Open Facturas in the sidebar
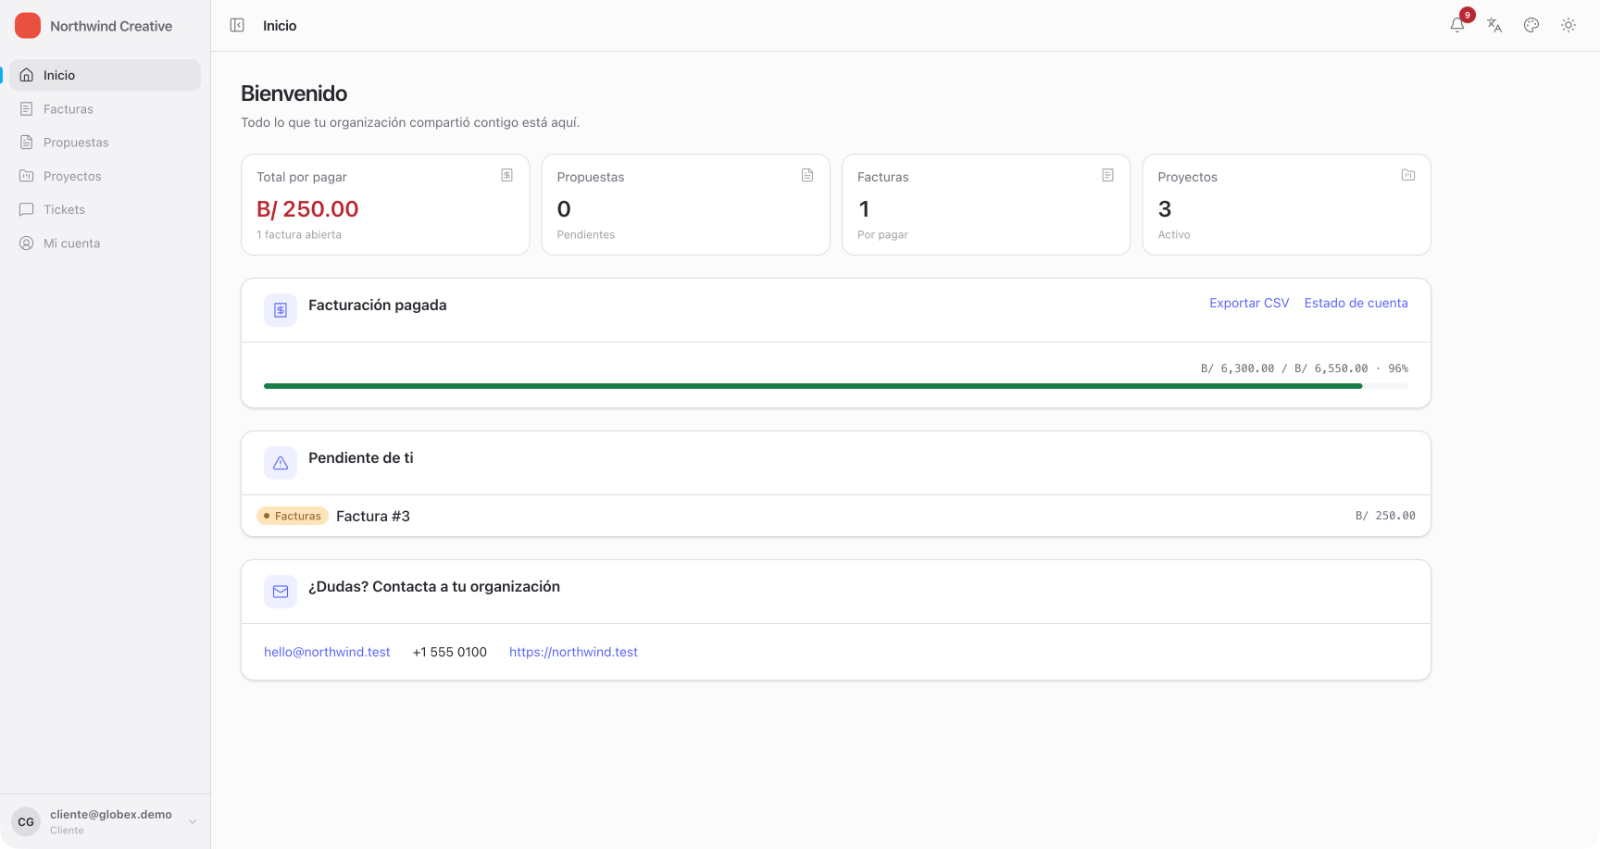Screen dimensions: 1600x849 [105, 109]
